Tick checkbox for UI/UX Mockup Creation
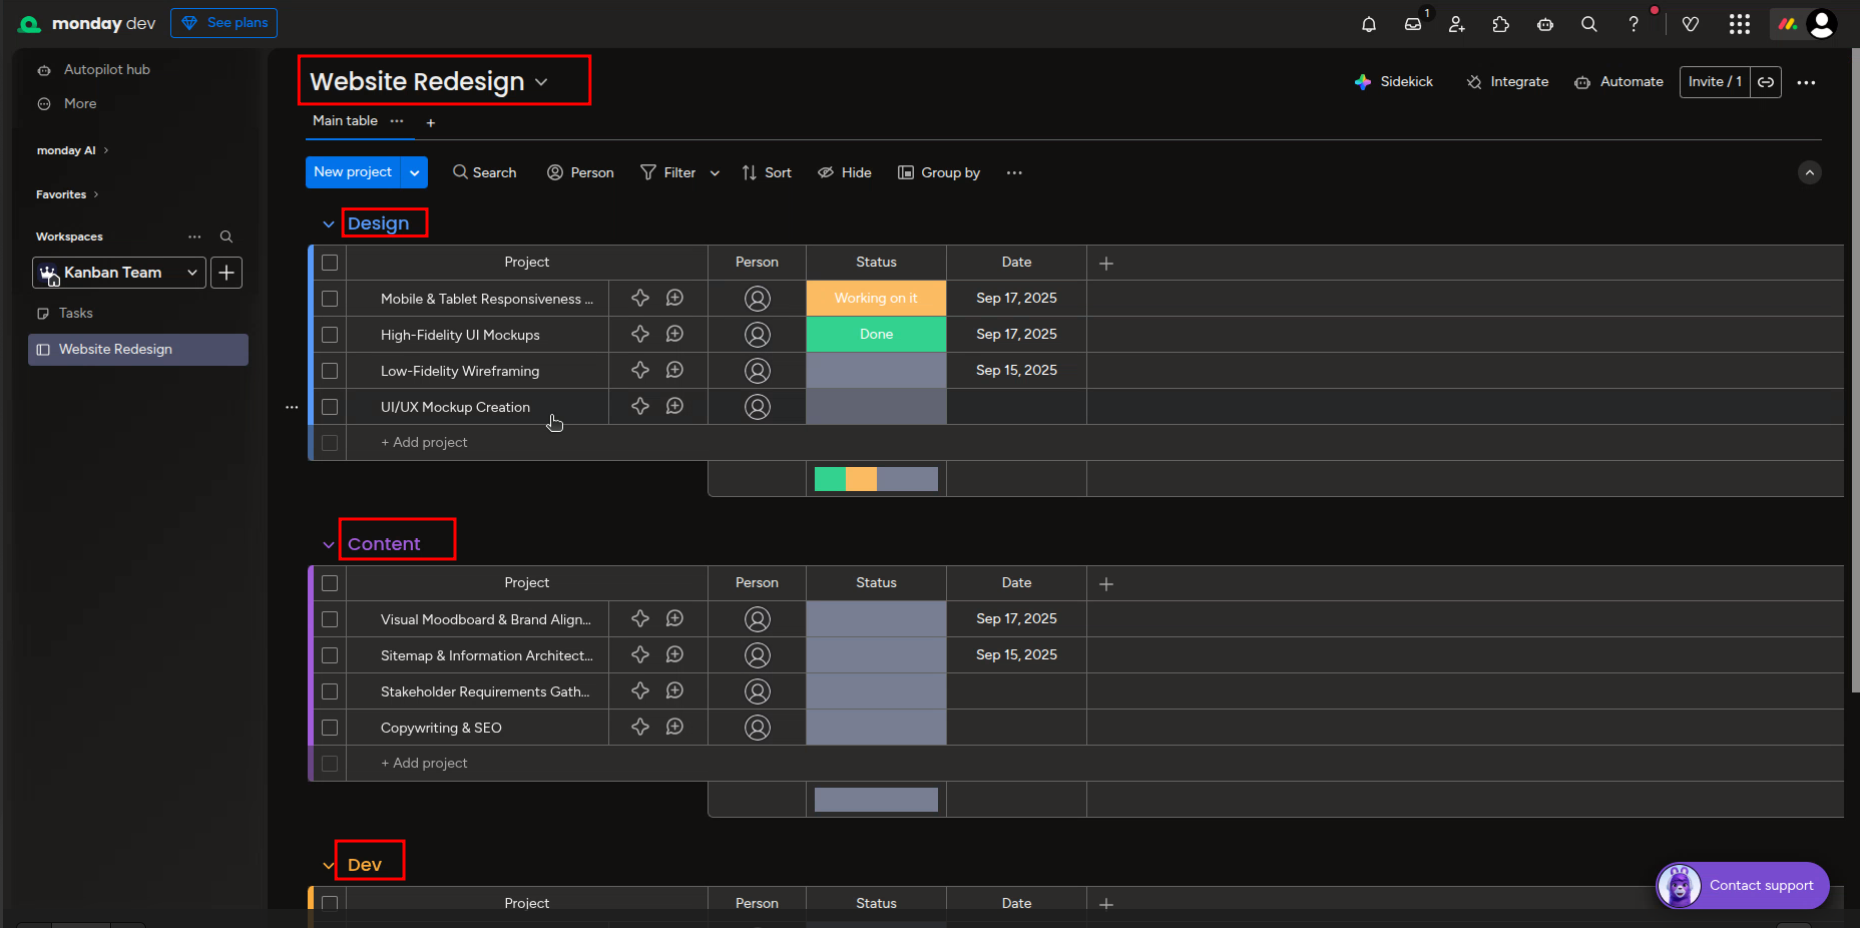1860x928 pixels. coord(330,407)
